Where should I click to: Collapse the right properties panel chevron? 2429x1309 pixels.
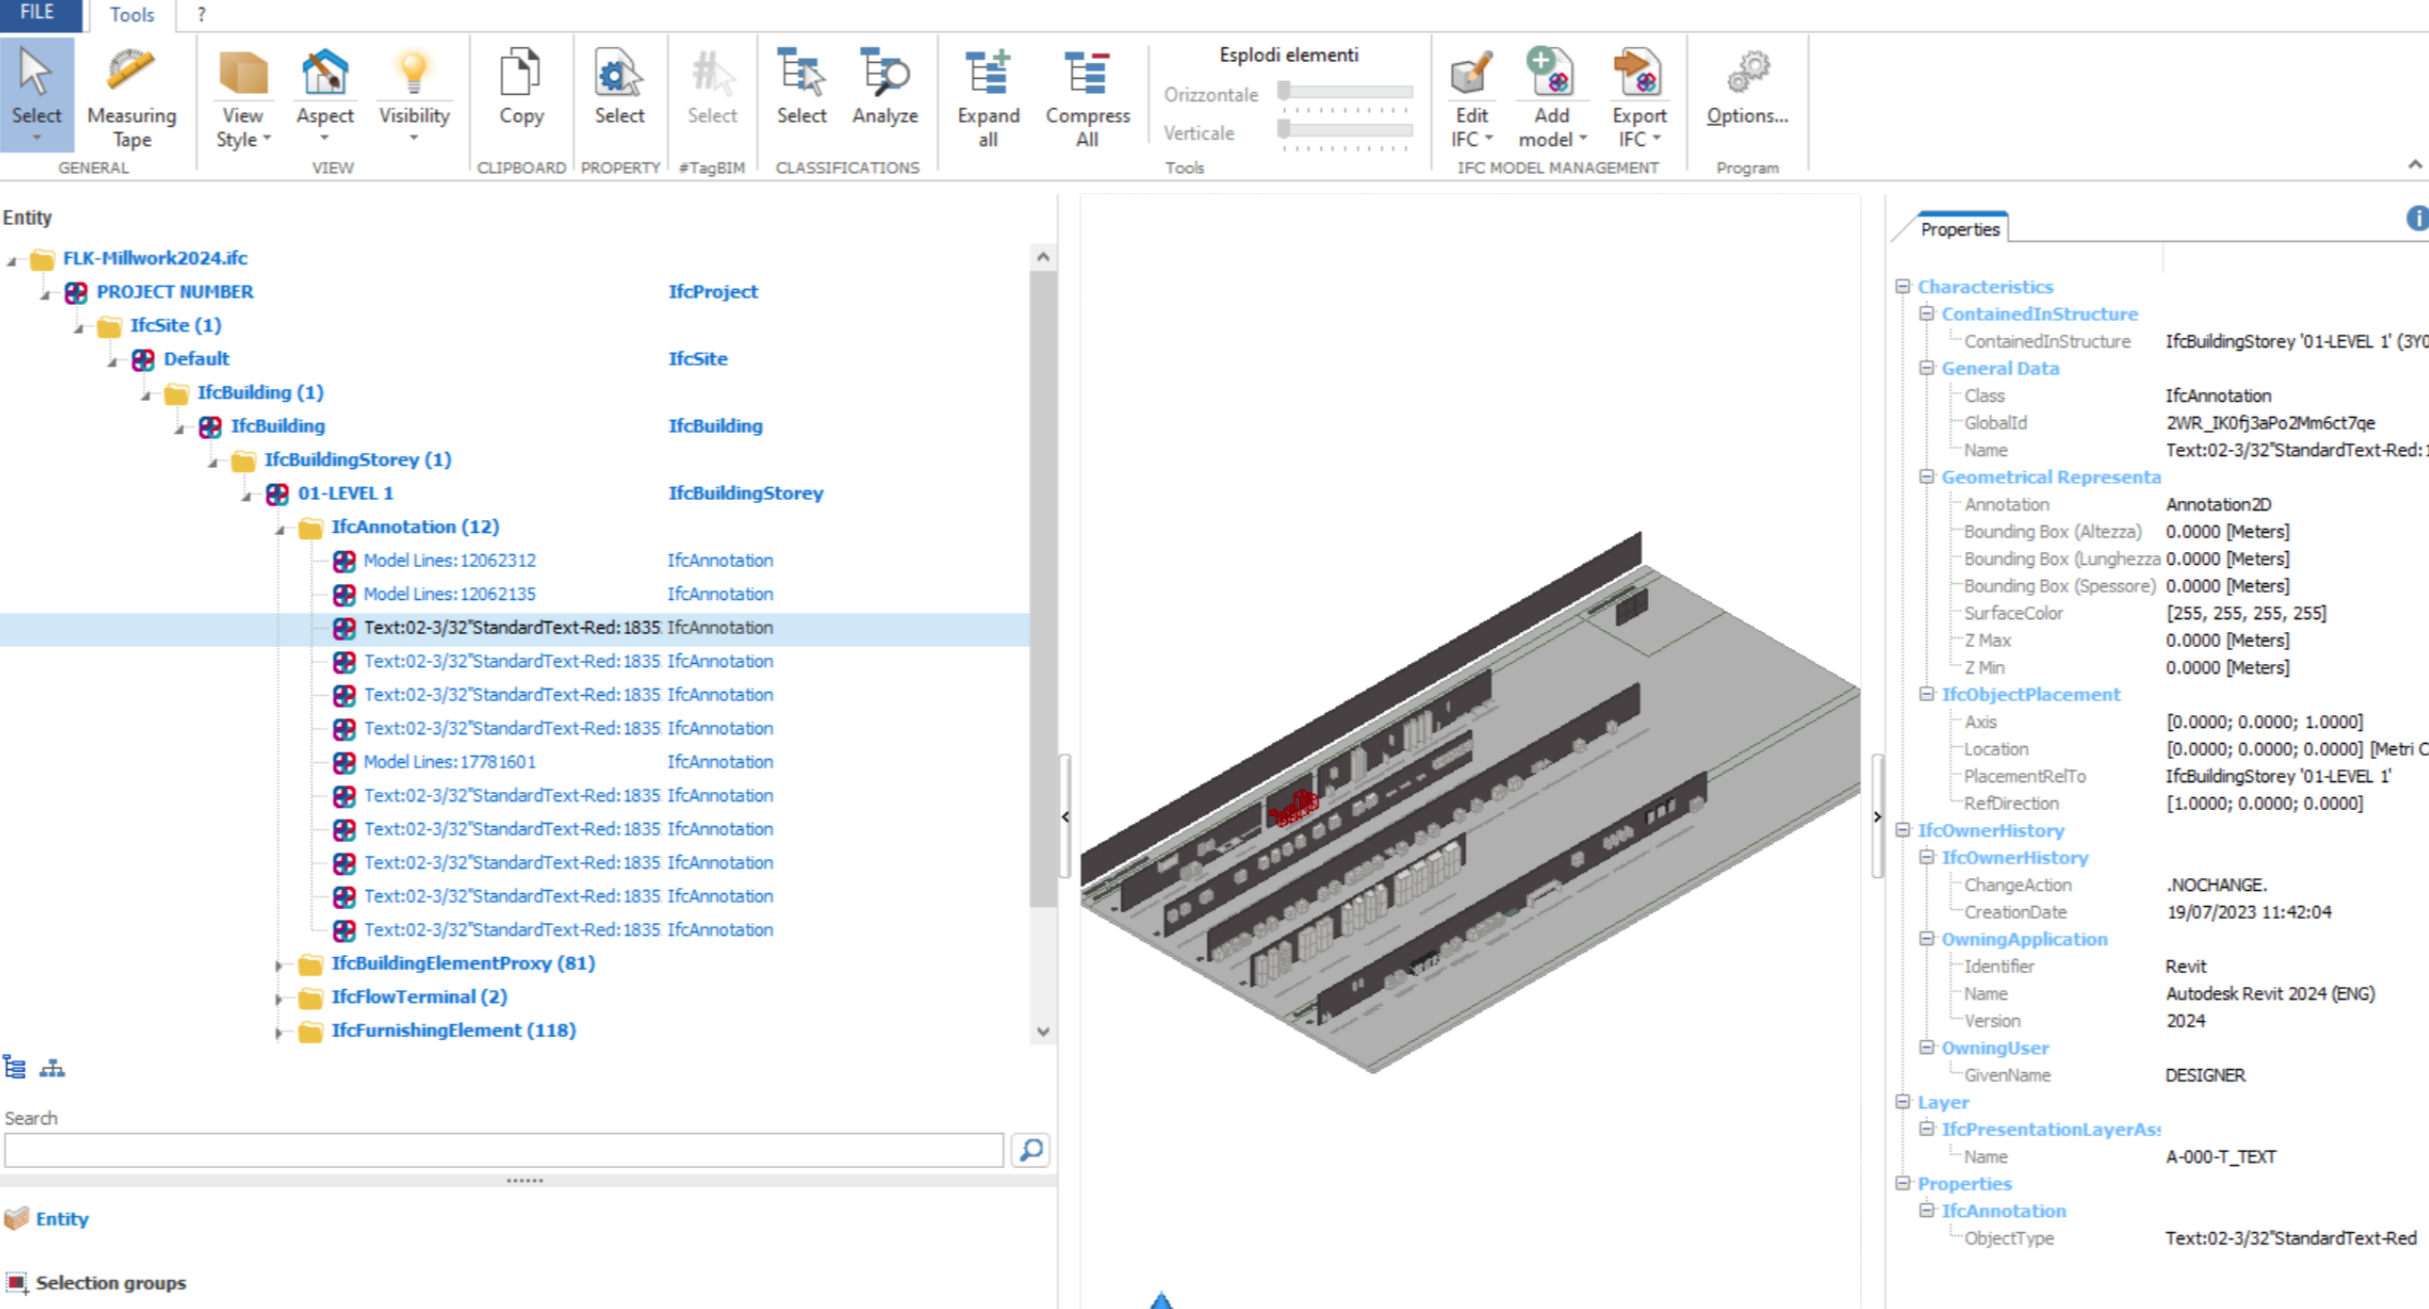(1877, 817)
